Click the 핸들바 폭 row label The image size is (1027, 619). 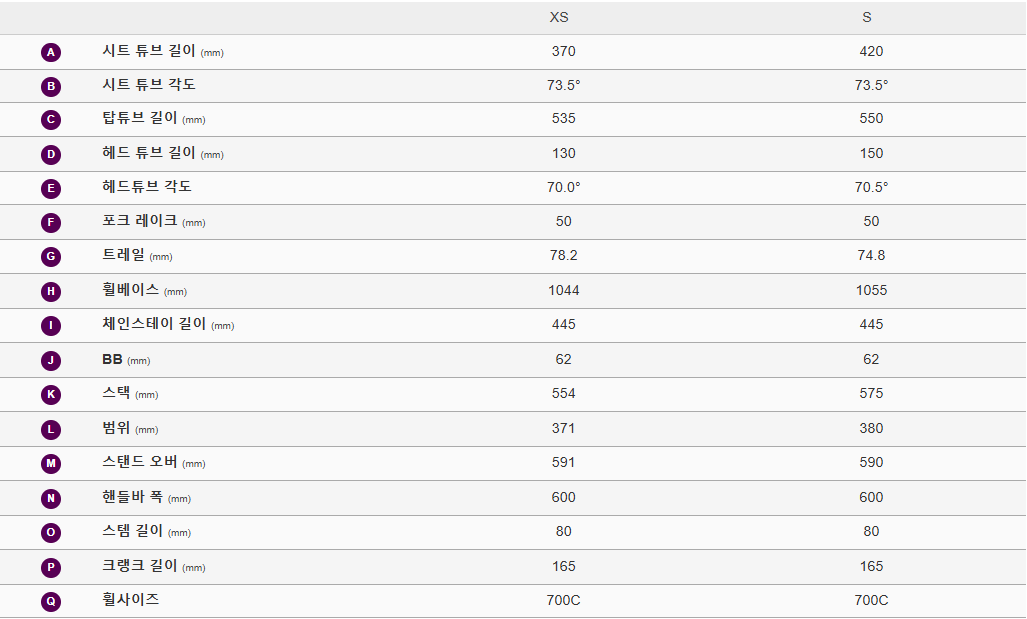[x=132, y=497]
